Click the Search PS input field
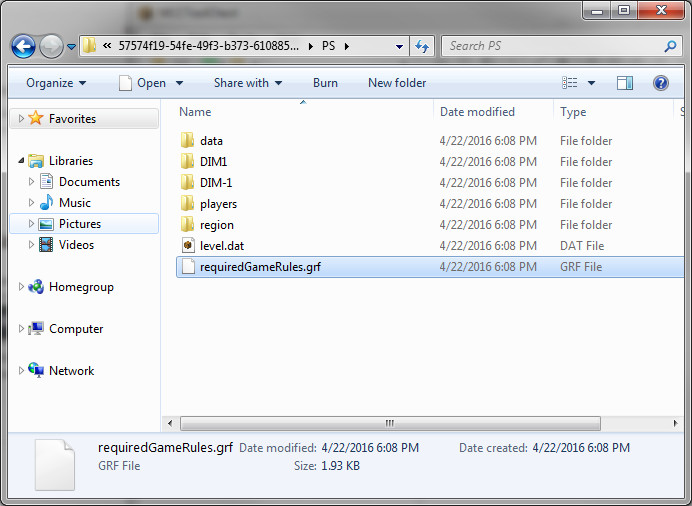Image resolution: width=692 pixels, height=506 pixels. tap(552, 46)
